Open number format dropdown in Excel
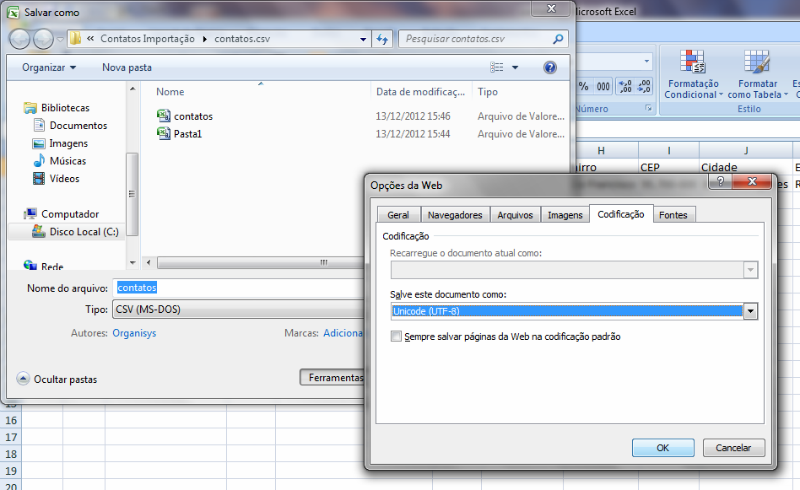Viewport: 800px width, 490px height. pos(646,61)
